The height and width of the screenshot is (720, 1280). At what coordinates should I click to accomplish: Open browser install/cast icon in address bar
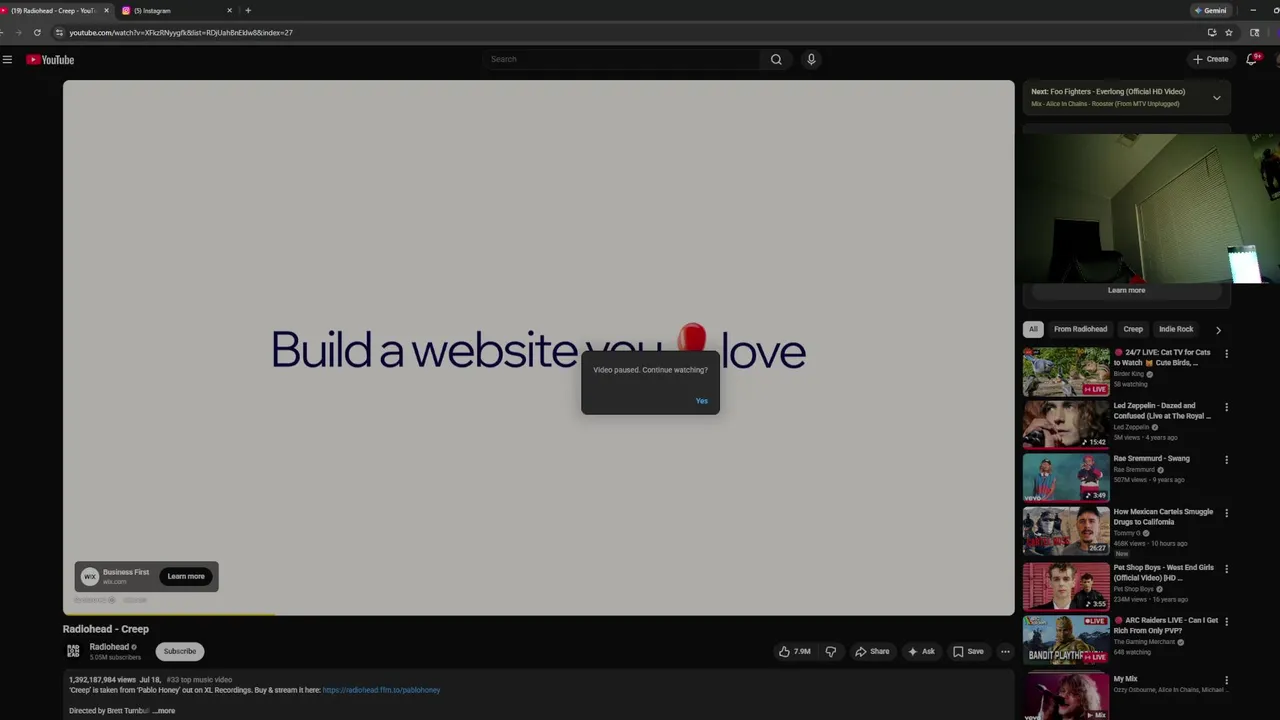(1212, 32)
